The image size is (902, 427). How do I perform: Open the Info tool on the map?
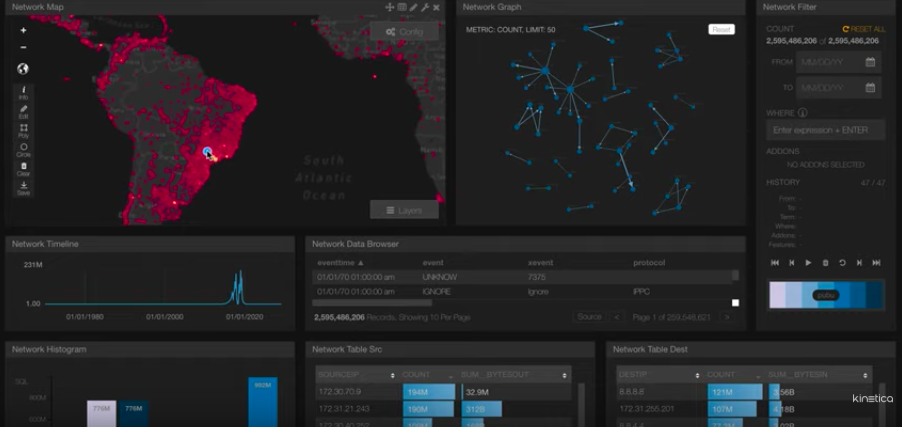tap(23, 92)
